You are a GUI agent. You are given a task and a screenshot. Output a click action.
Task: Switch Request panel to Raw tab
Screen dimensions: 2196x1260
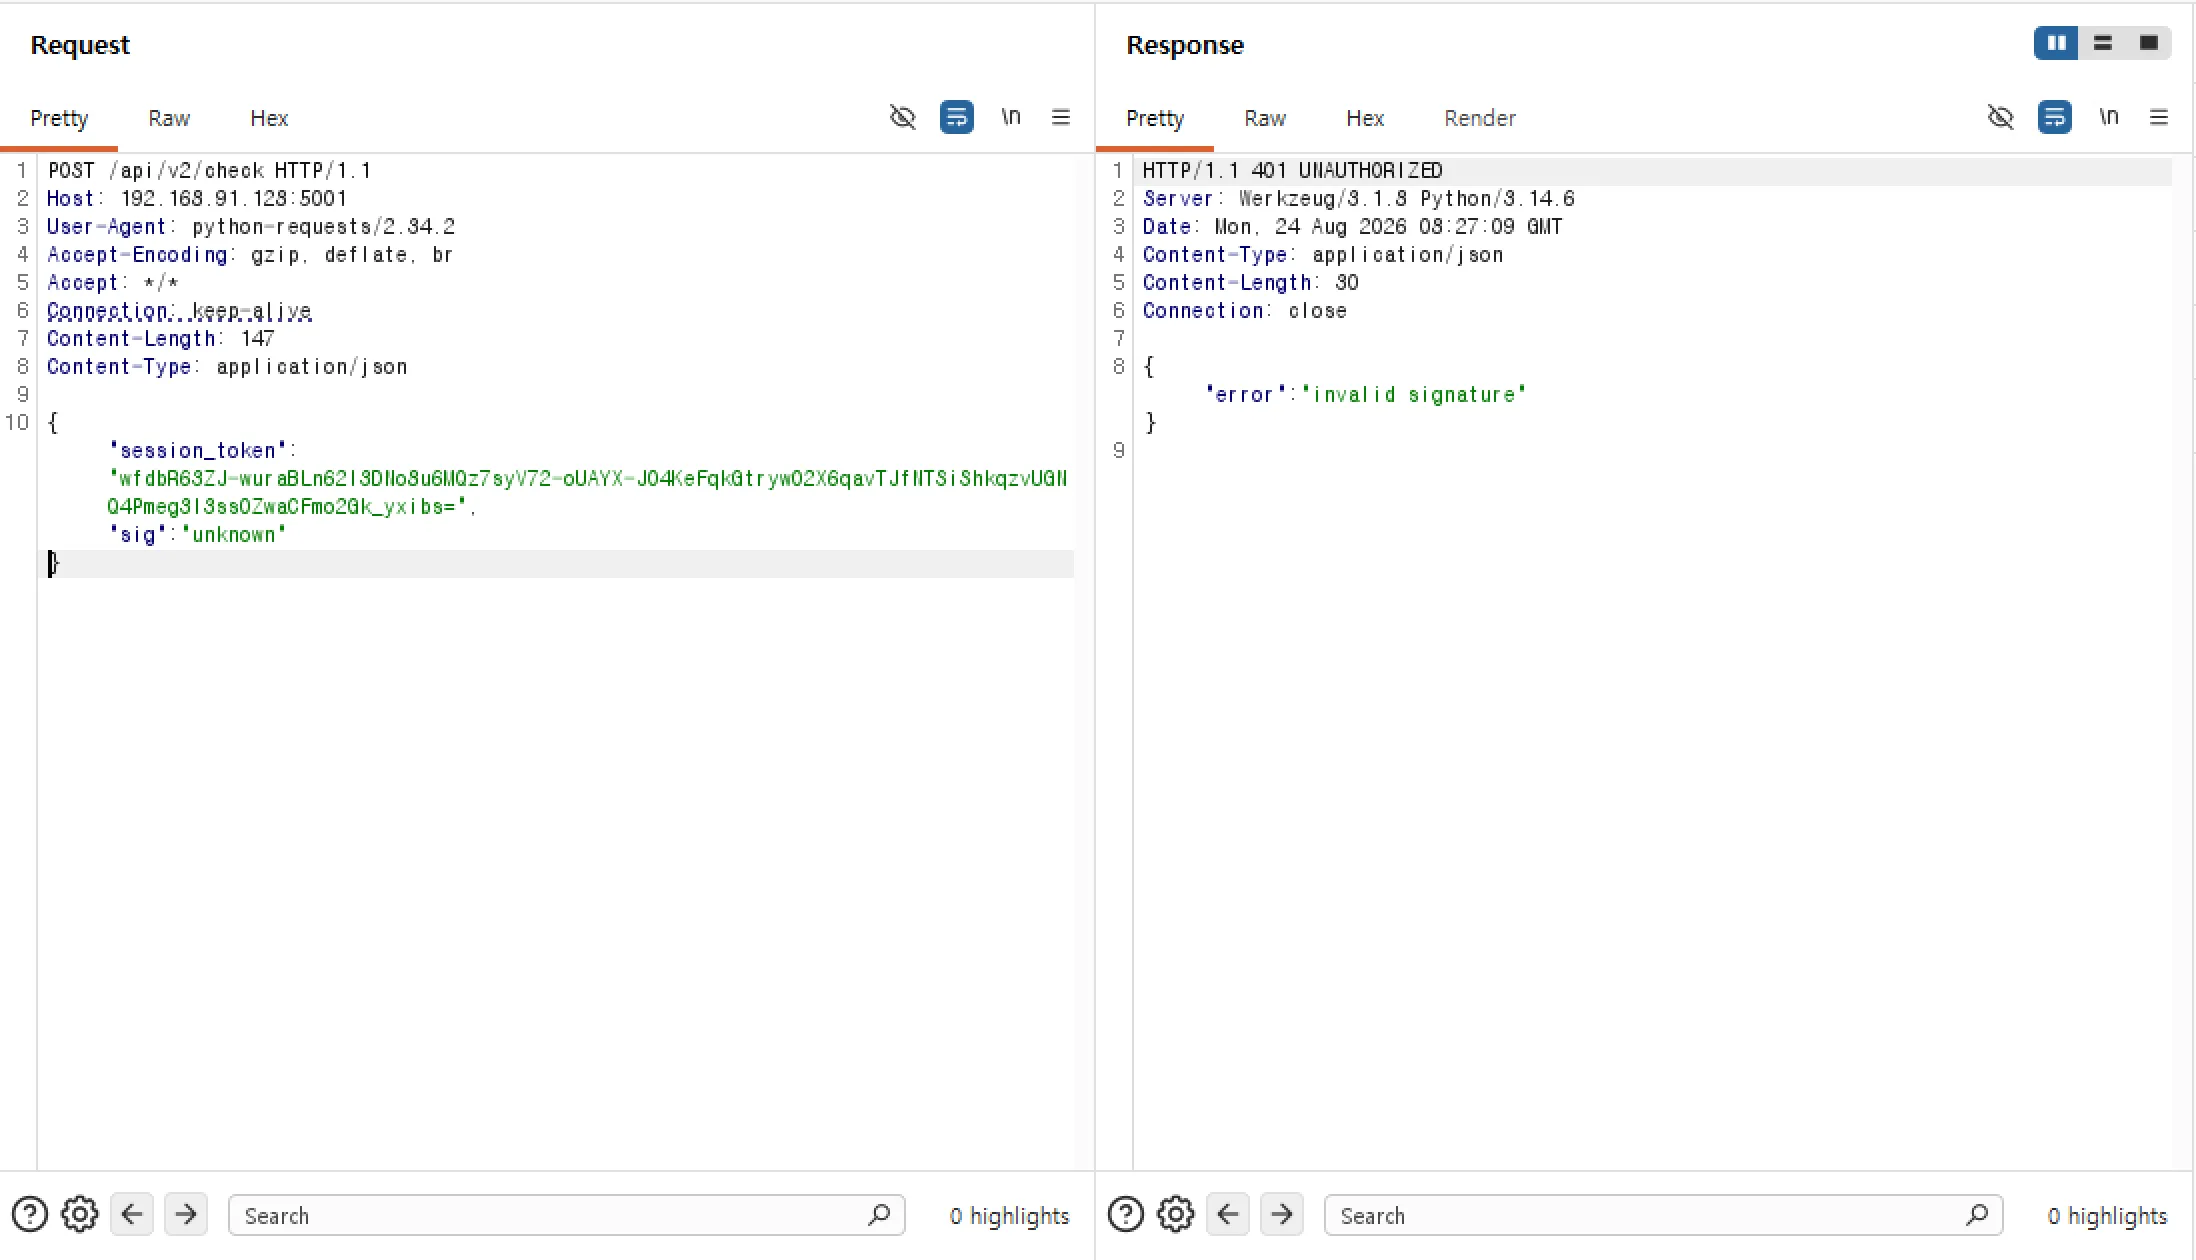tap(169, 118)
